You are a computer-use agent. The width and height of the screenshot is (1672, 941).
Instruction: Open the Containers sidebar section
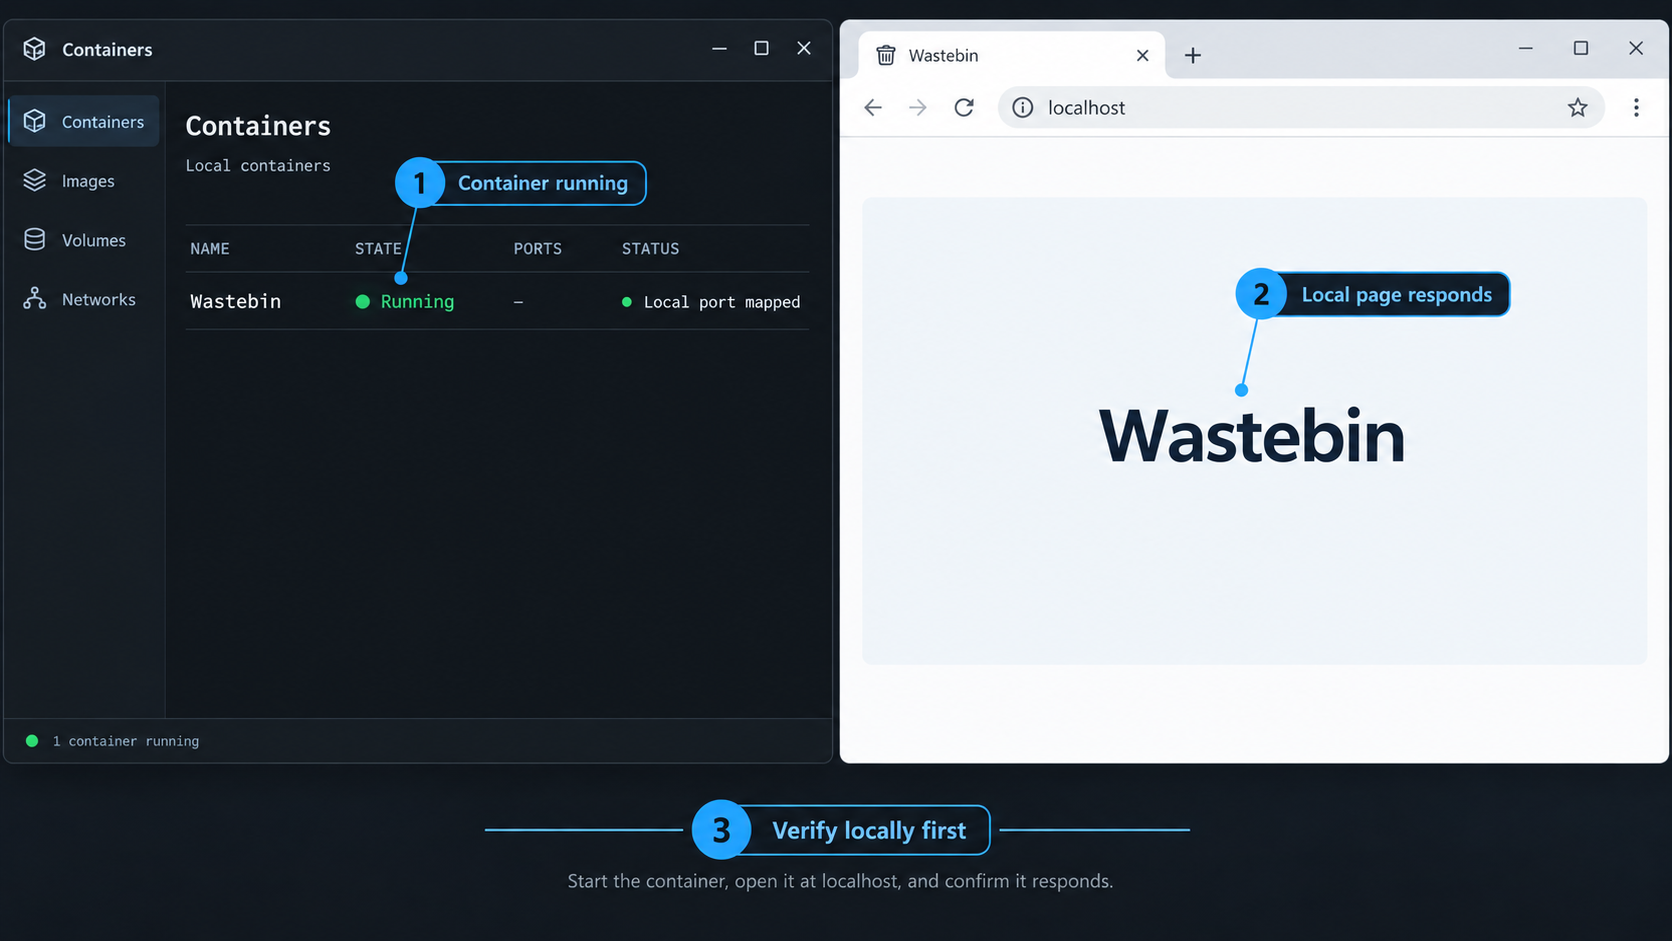(84, 121)
